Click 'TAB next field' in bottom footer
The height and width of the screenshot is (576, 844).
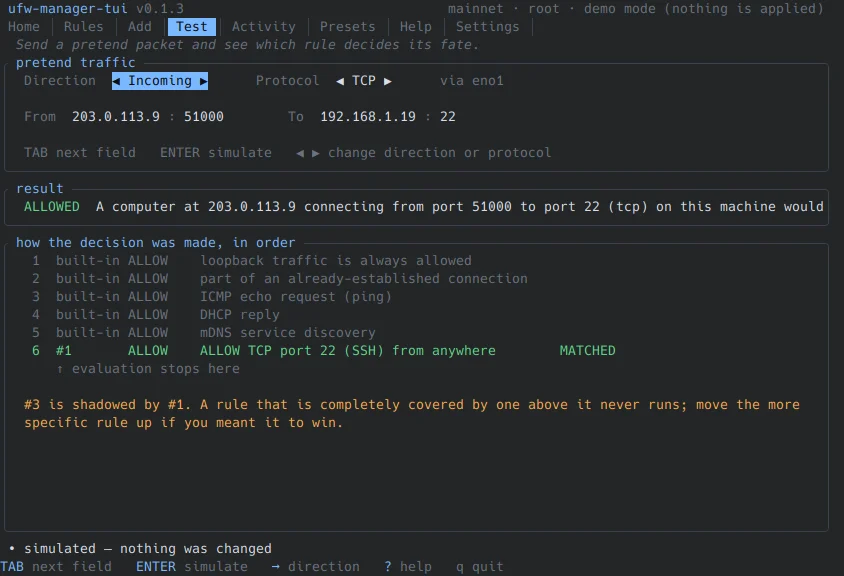click(x=56, y=567)
